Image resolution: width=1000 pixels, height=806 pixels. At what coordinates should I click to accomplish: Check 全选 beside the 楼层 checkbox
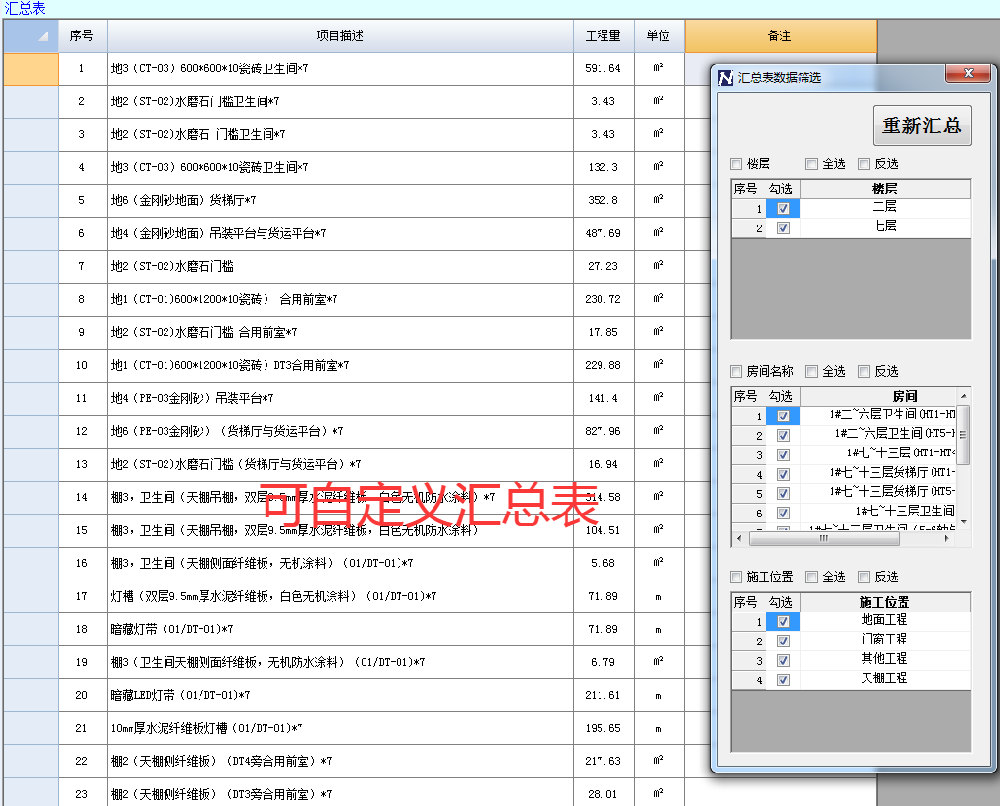pos(811,165)
